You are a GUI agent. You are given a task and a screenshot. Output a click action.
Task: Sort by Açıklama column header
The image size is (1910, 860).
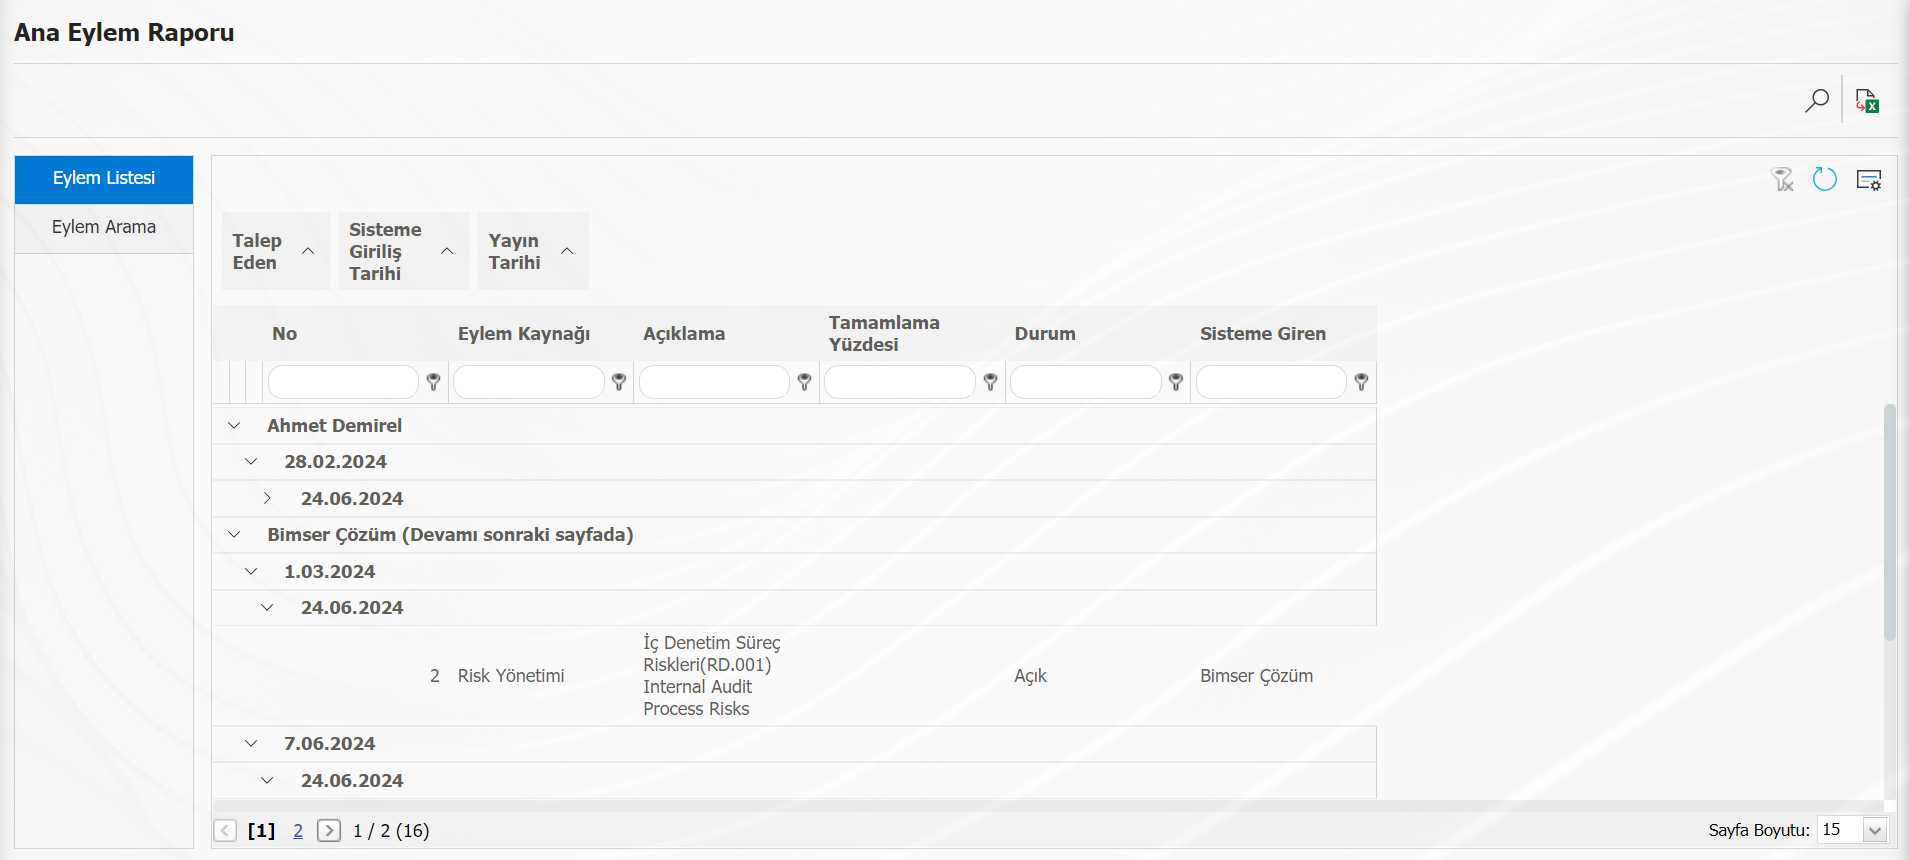[684, 334]
